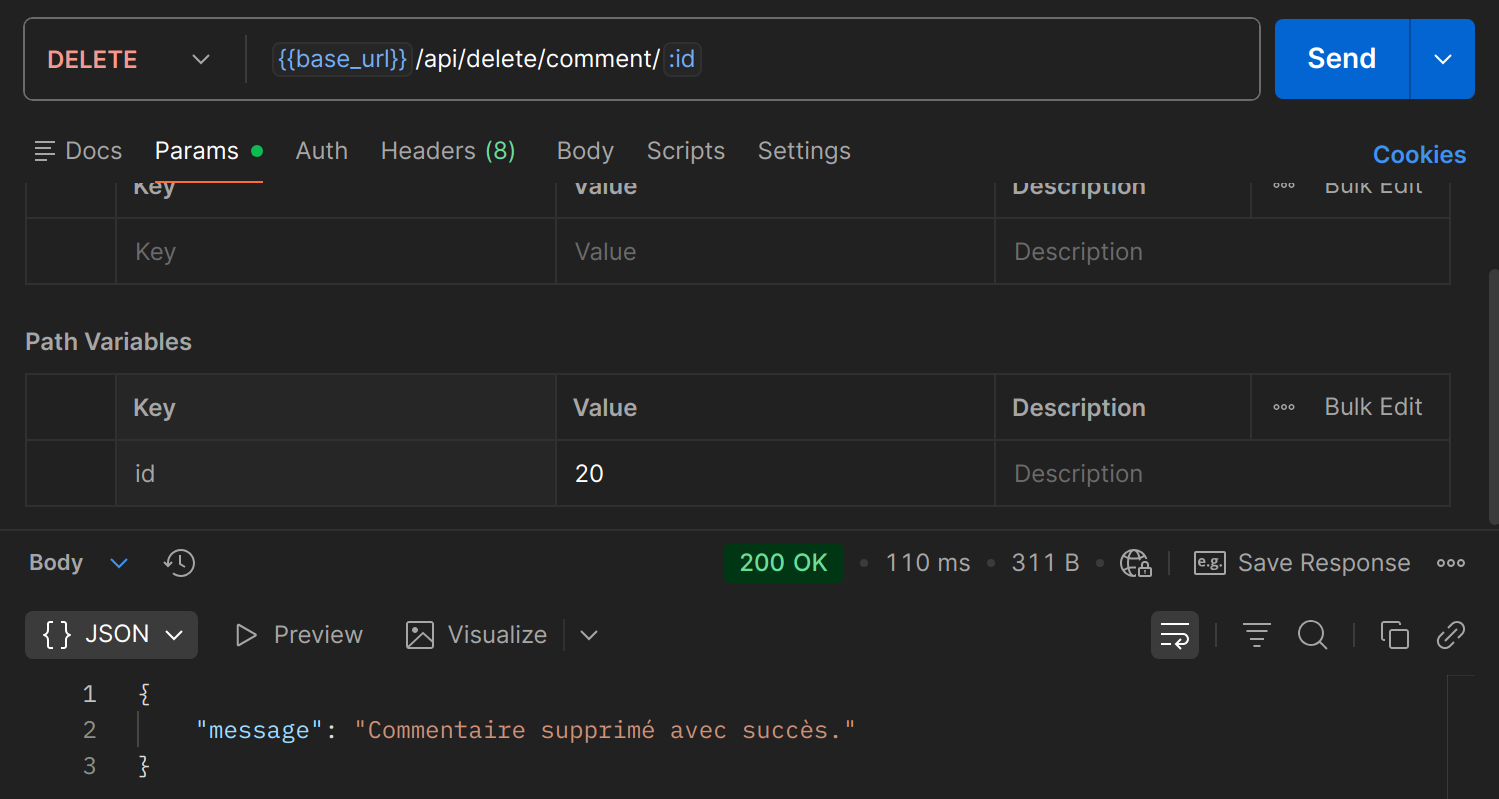Click the filter response icon
1499x799 pixels.
click(x=1256, y=635)
